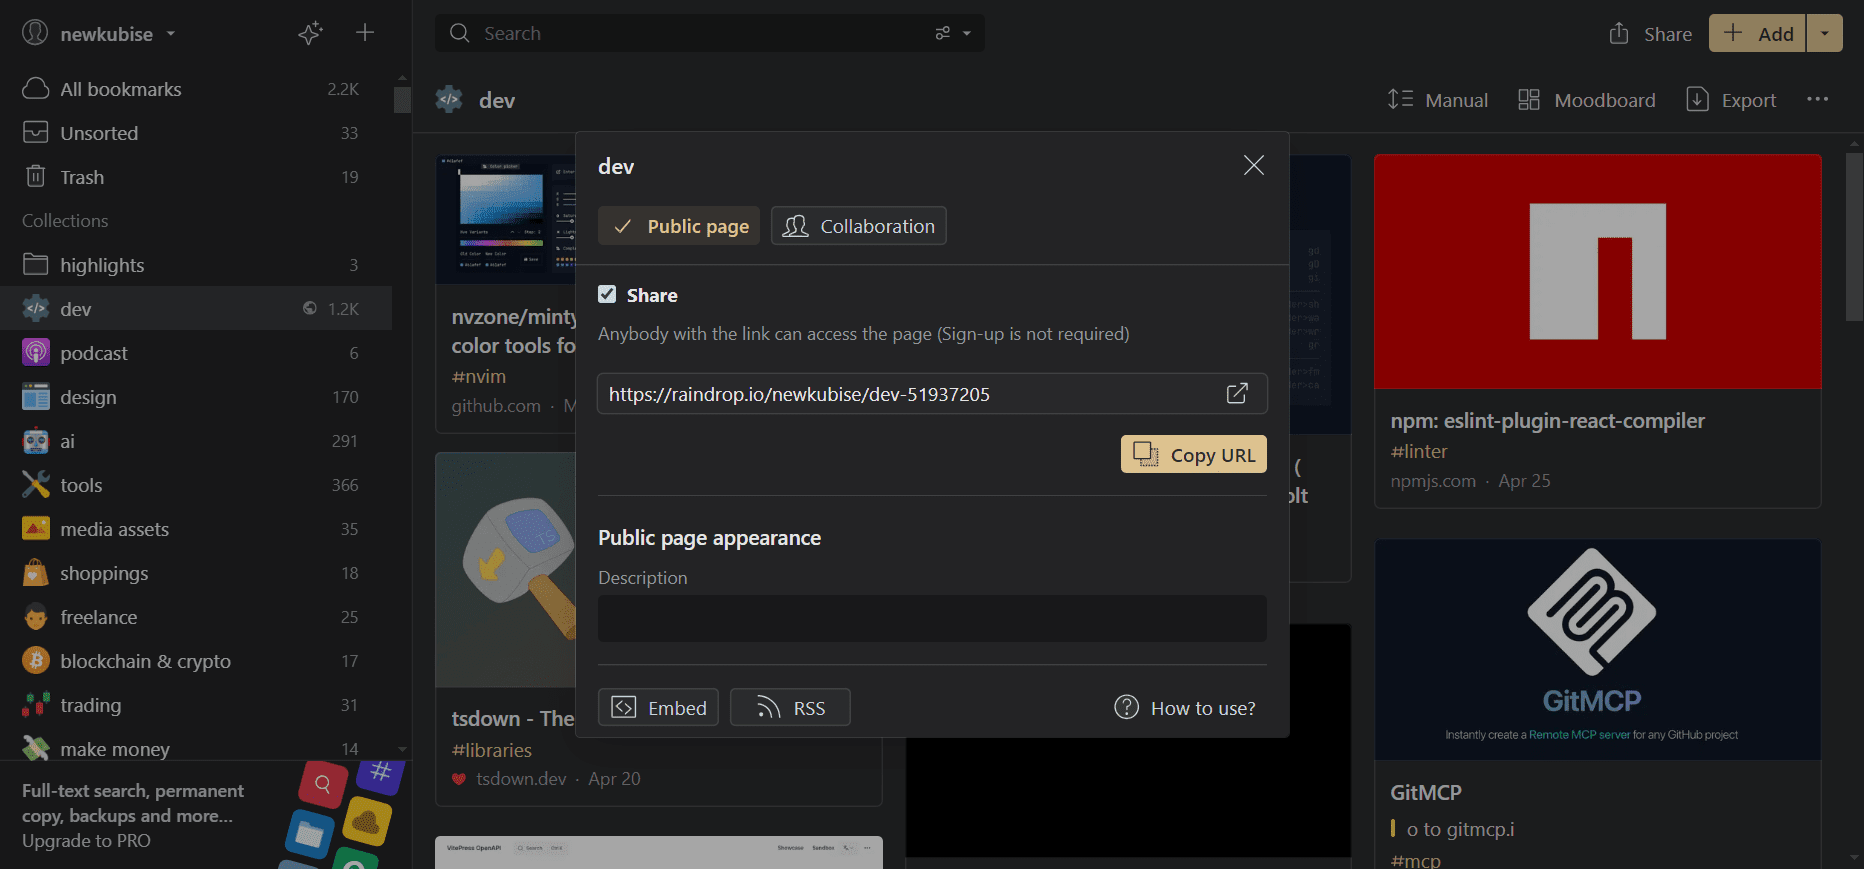Screen dimensions: 1864x869
Task: Open the How to use? help link
Action: pyautogui.click(x=1186, y=707)
